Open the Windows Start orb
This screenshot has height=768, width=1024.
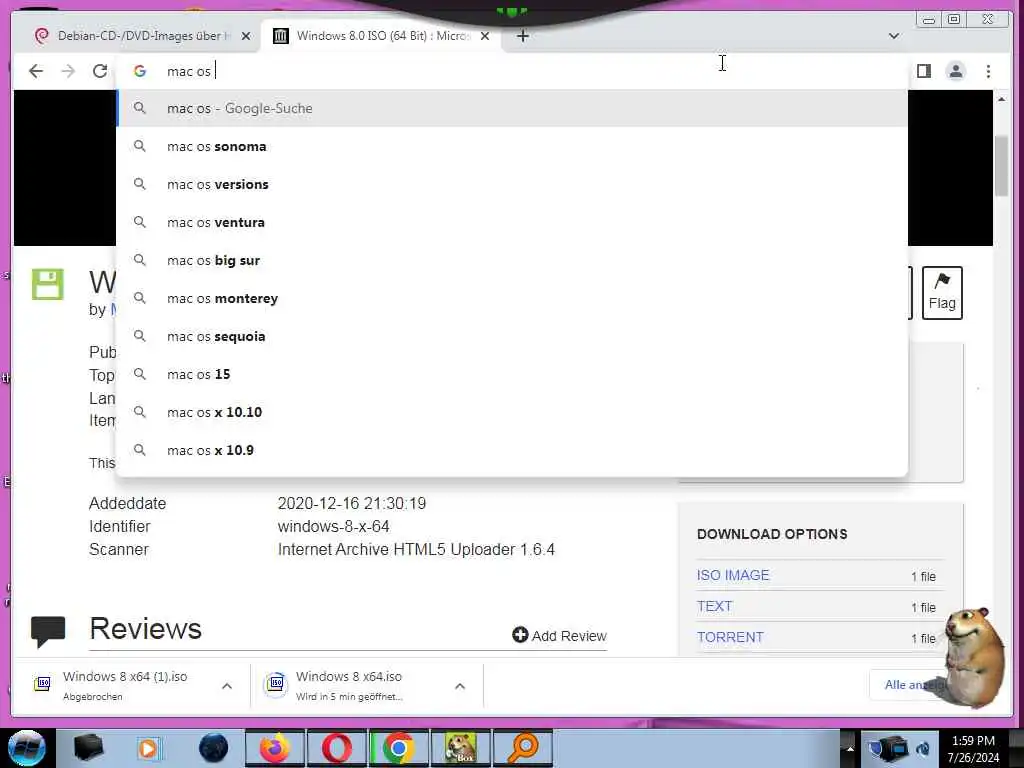click(x=26, y=748)
